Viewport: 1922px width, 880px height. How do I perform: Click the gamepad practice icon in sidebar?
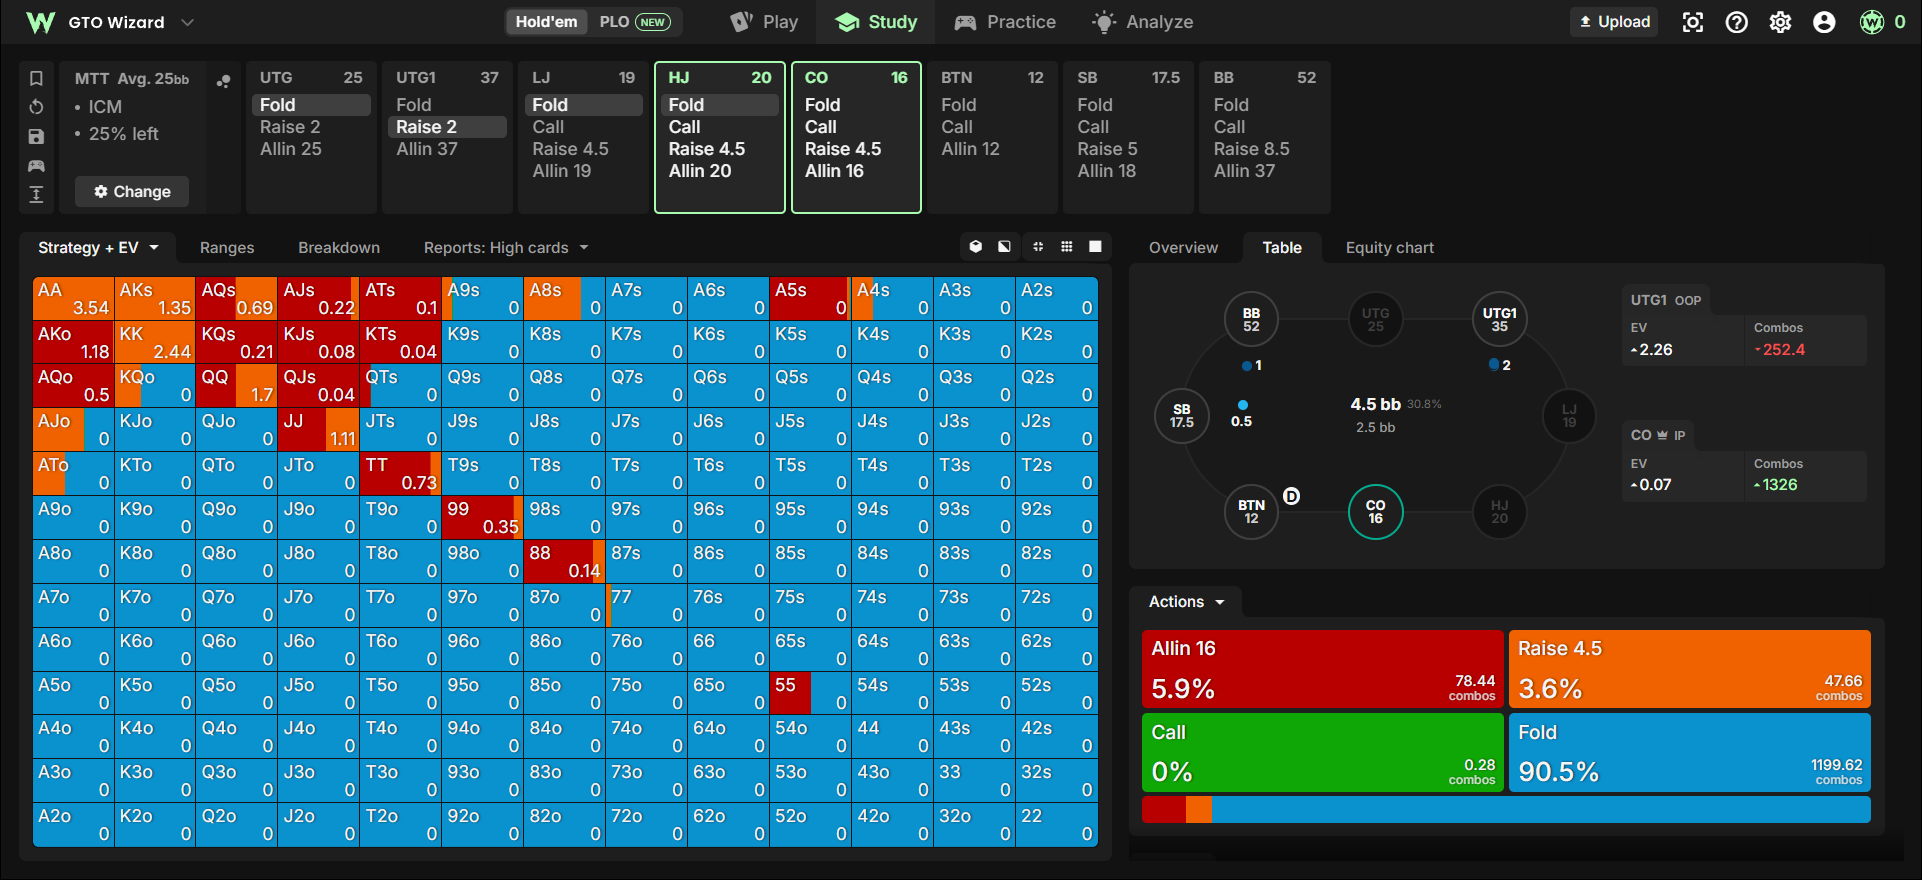36,165
